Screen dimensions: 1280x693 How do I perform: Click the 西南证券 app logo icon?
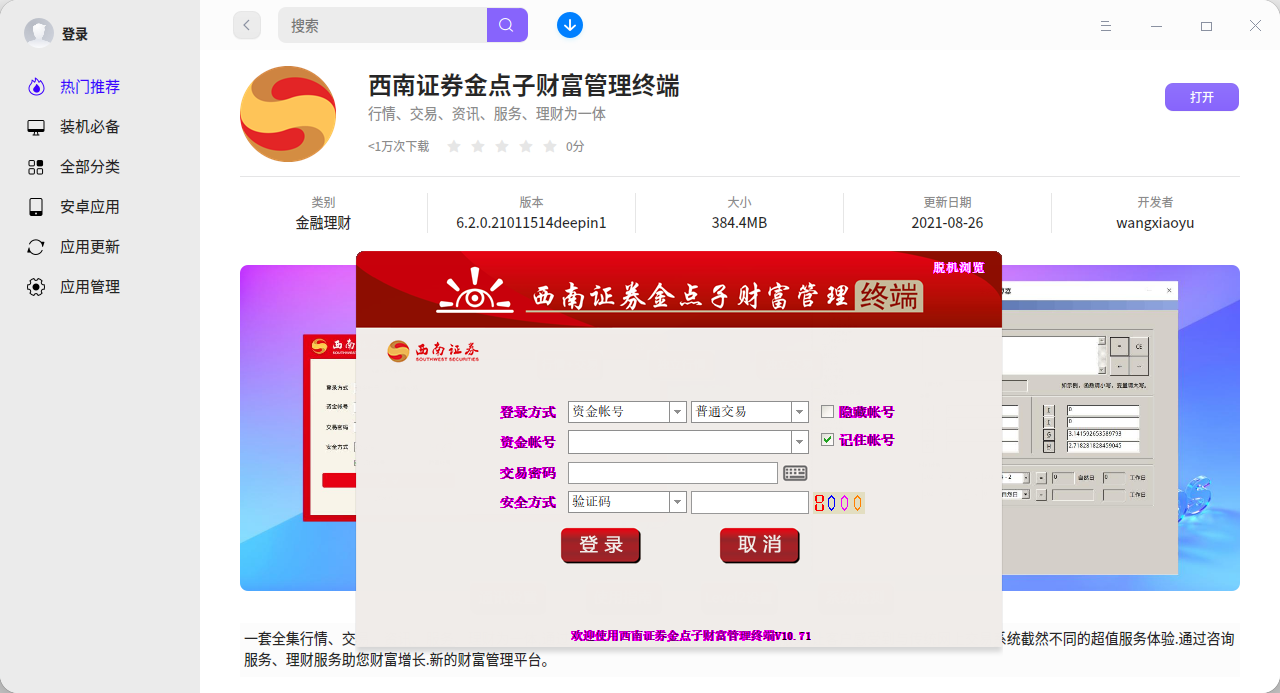tap(288, 114)
